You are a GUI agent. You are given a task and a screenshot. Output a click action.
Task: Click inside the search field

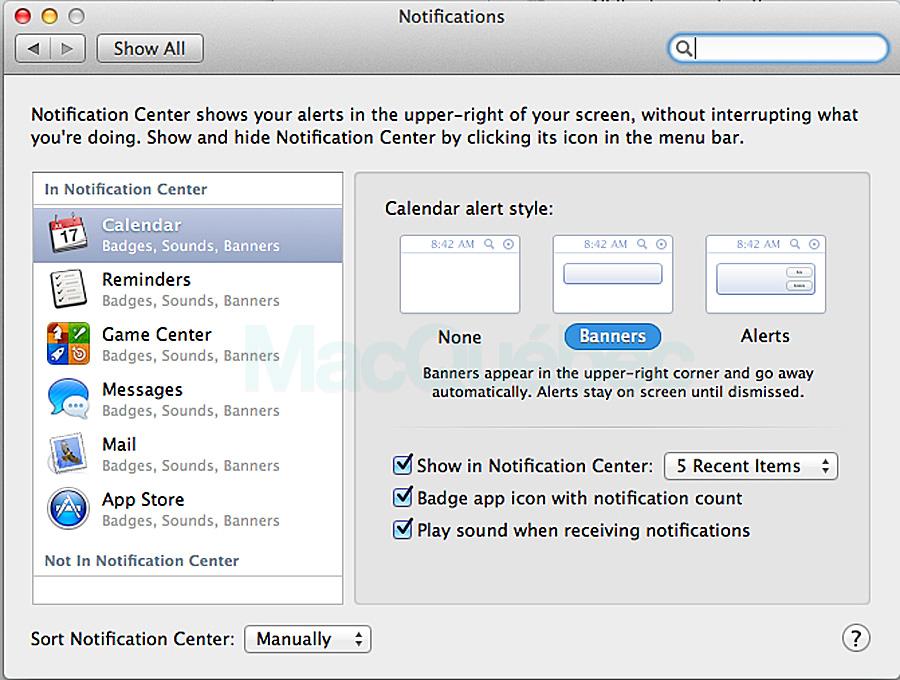[x=780, y=47]
